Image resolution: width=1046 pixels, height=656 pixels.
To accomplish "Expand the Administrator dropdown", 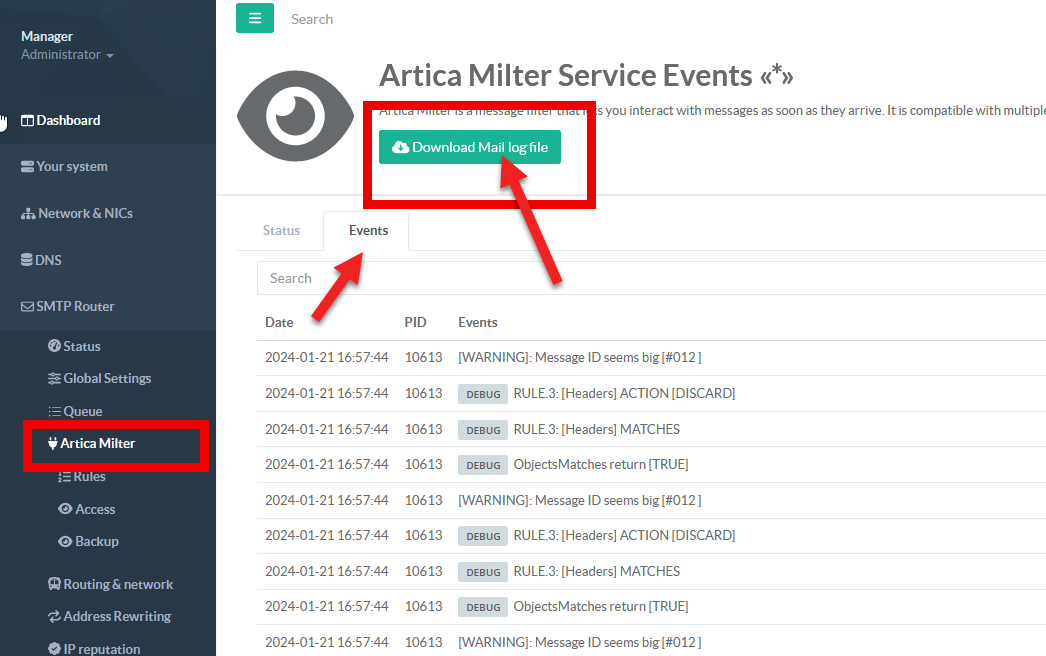I will (x=67, y=55).
